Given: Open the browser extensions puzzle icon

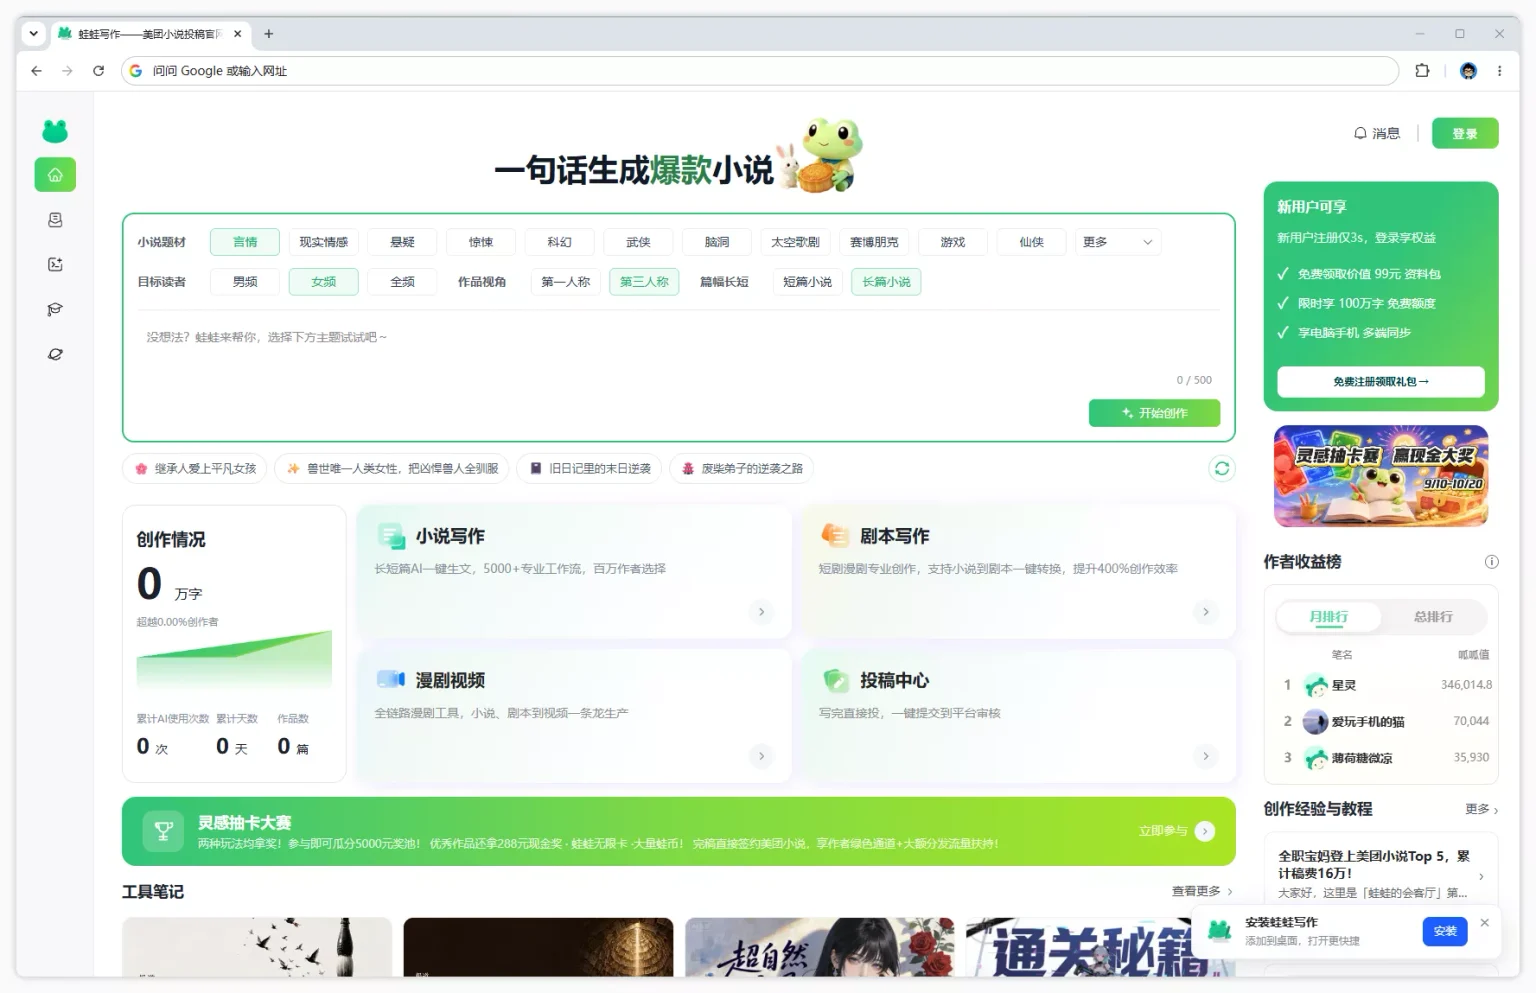Looking at the screenshot, I should click(1422, 71).
